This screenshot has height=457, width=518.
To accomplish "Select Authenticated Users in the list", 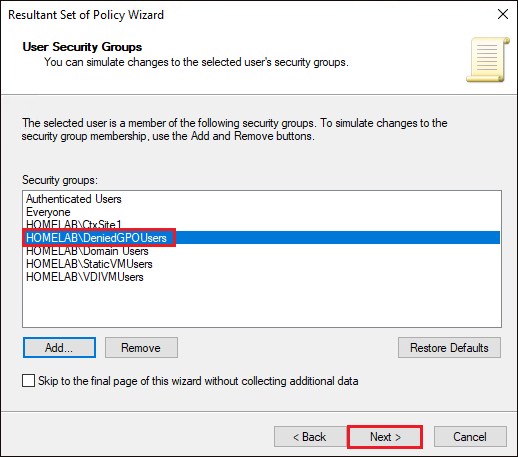I will (x=74, y=199).
